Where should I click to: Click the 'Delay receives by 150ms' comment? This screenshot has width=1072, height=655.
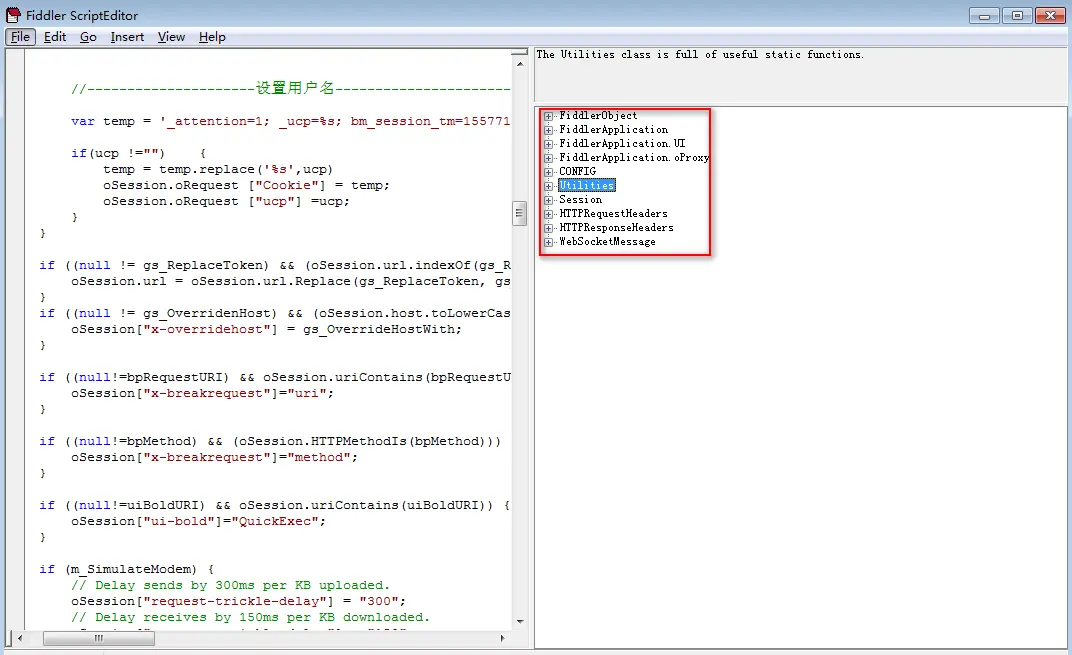tap(250, 617)
